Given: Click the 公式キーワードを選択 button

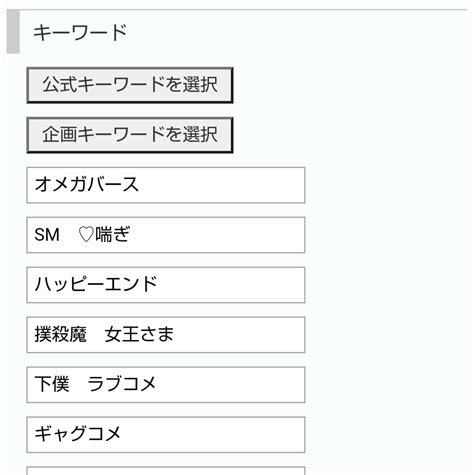Looking at the screenshot, I should (x=130, y=85).
